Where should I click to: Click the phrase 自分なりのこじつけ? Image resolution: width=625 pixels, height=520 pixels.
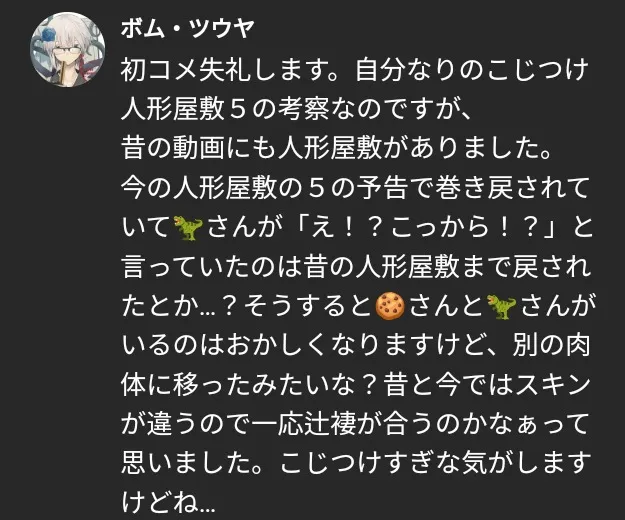pyautogui.click(x=472, y=70)
